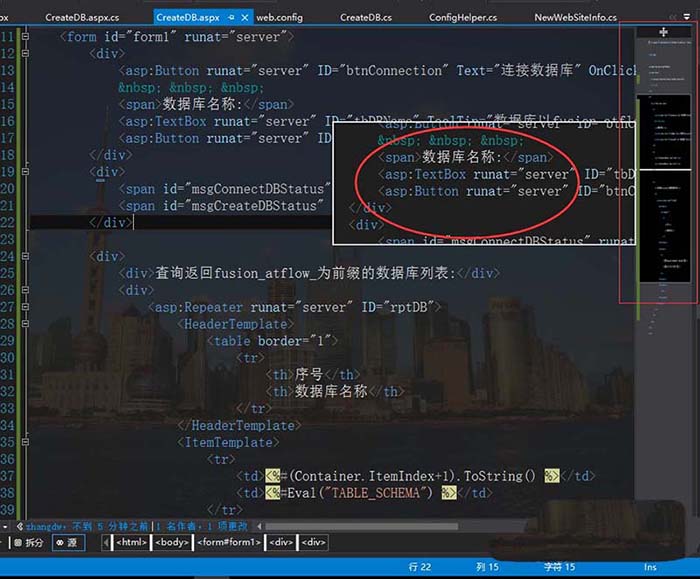The image size is (700, 579).
Task: Collapse the inner div on line 26
Action: click(25, 290)
